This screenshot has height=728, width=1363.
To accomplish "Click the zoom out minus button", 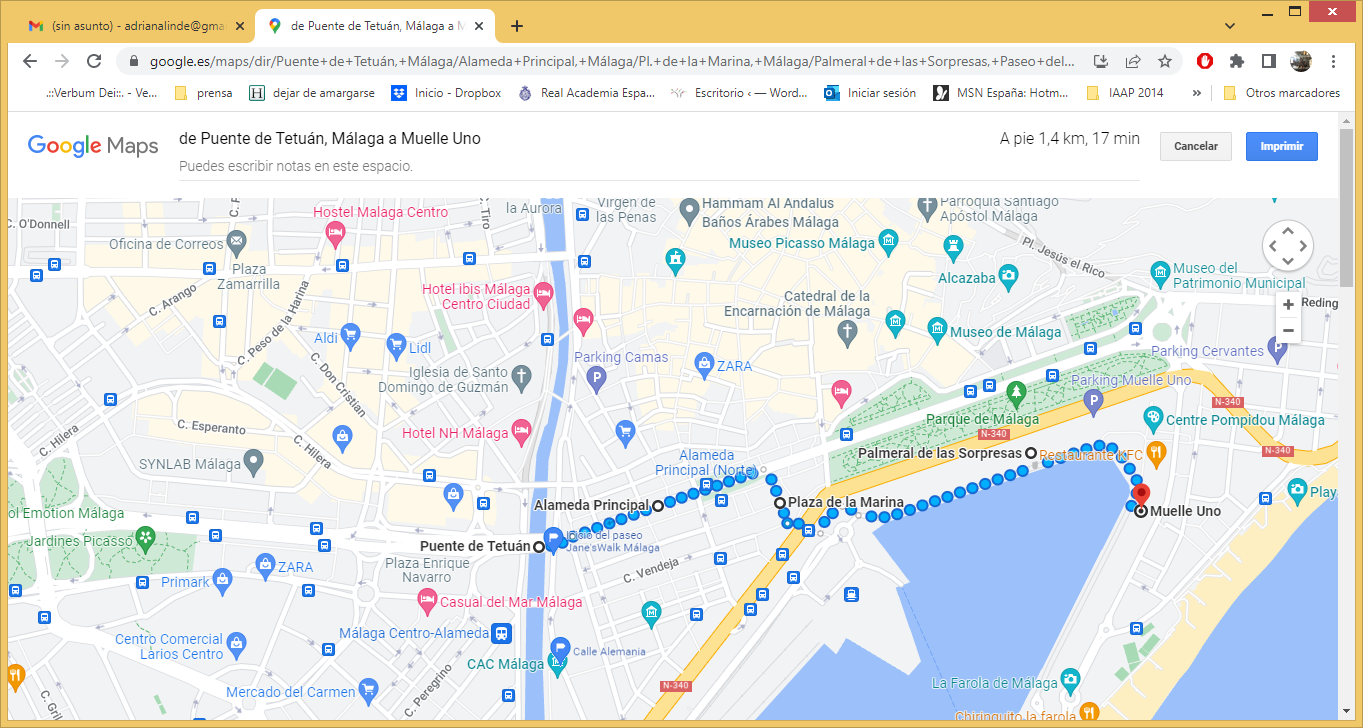I will 1288,331.
